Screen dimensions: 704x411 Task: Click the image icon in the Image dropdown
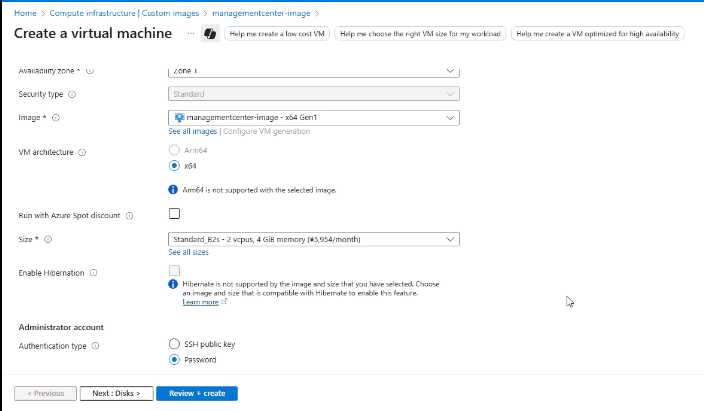point(179,117)
